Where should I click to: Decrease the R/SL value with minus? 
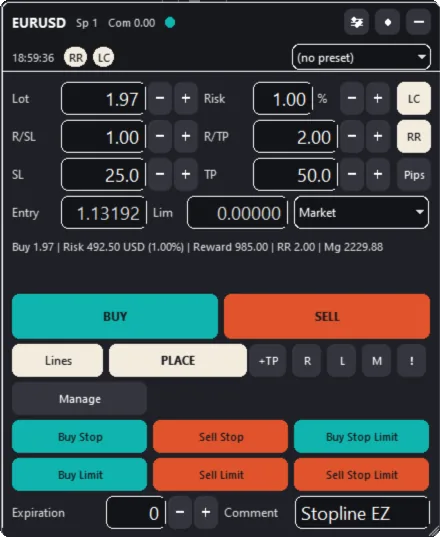[160, 137]
